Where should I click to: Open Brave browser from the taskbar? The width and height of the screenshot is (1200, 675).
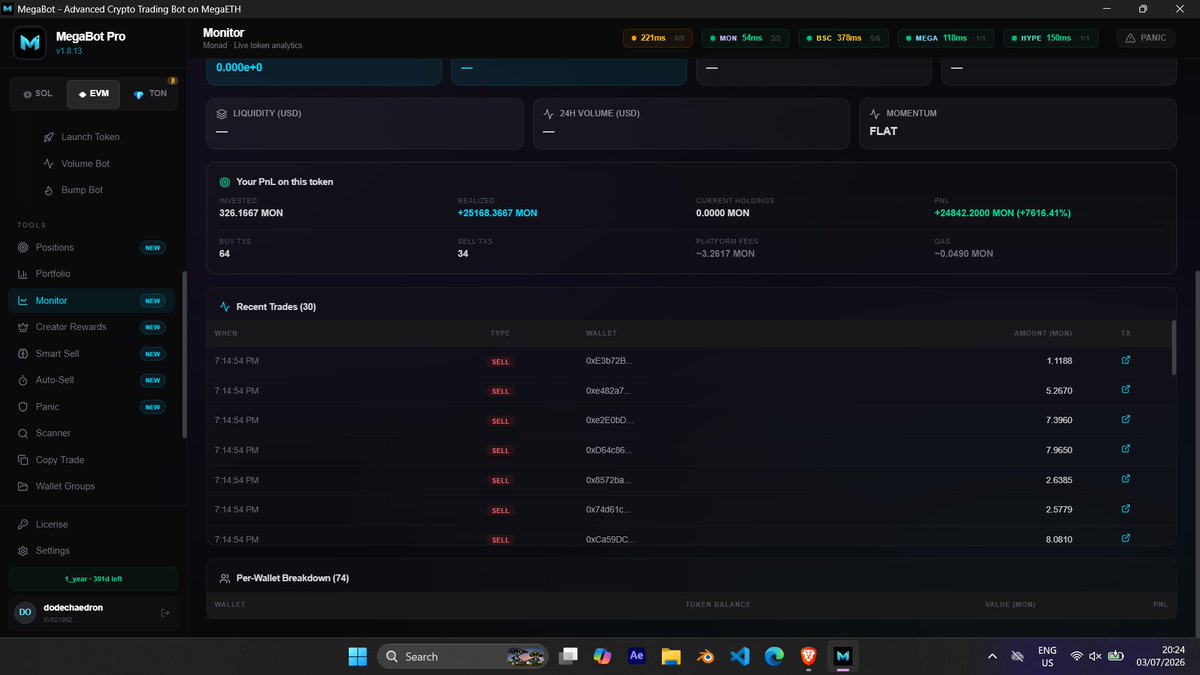tap(808, 656)
